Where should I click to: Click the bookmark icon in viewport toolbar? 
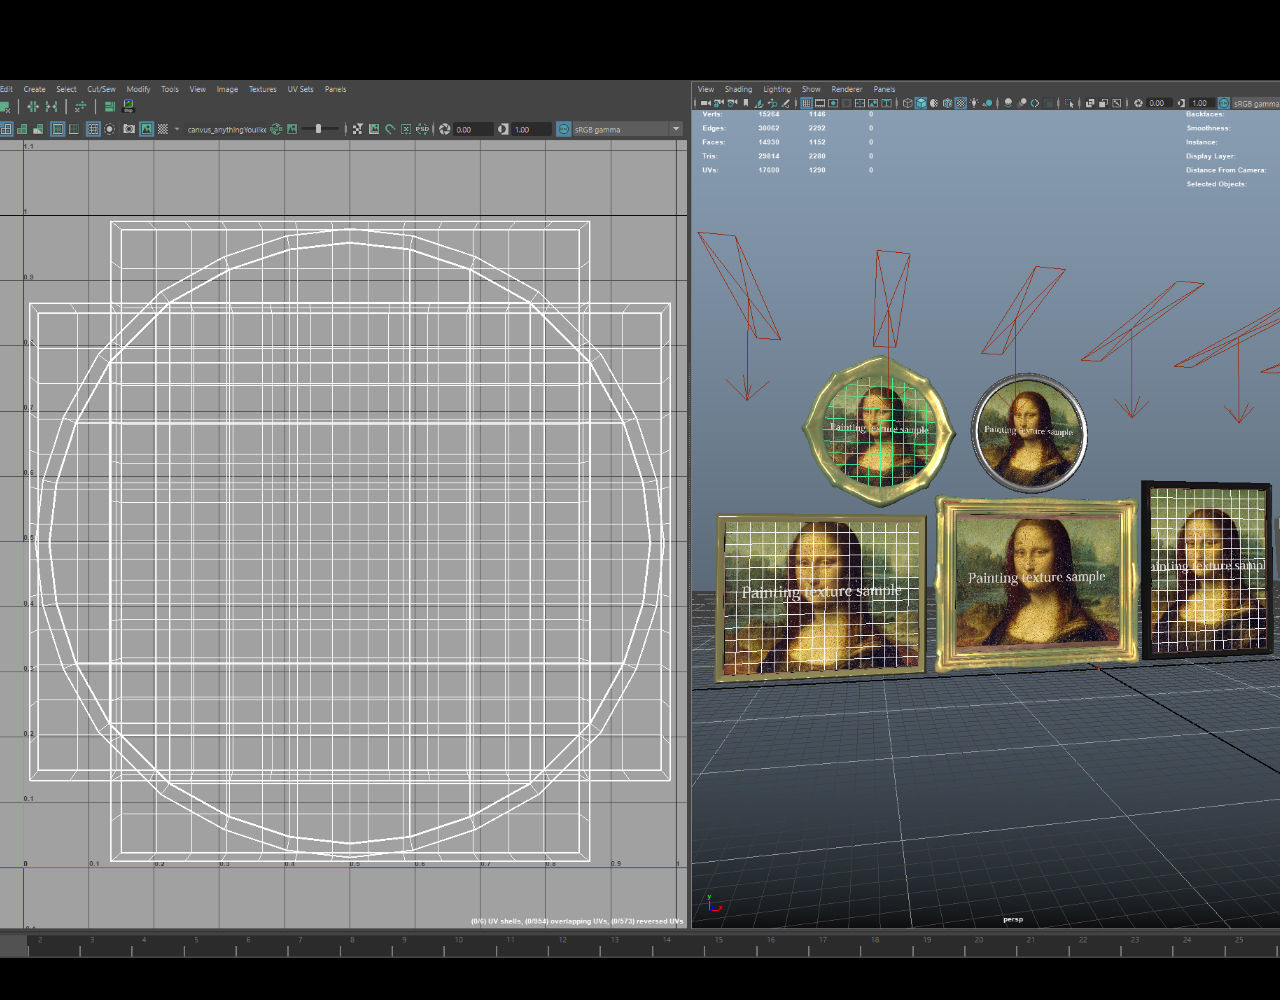pyautogui.click(x=746, y=103)
